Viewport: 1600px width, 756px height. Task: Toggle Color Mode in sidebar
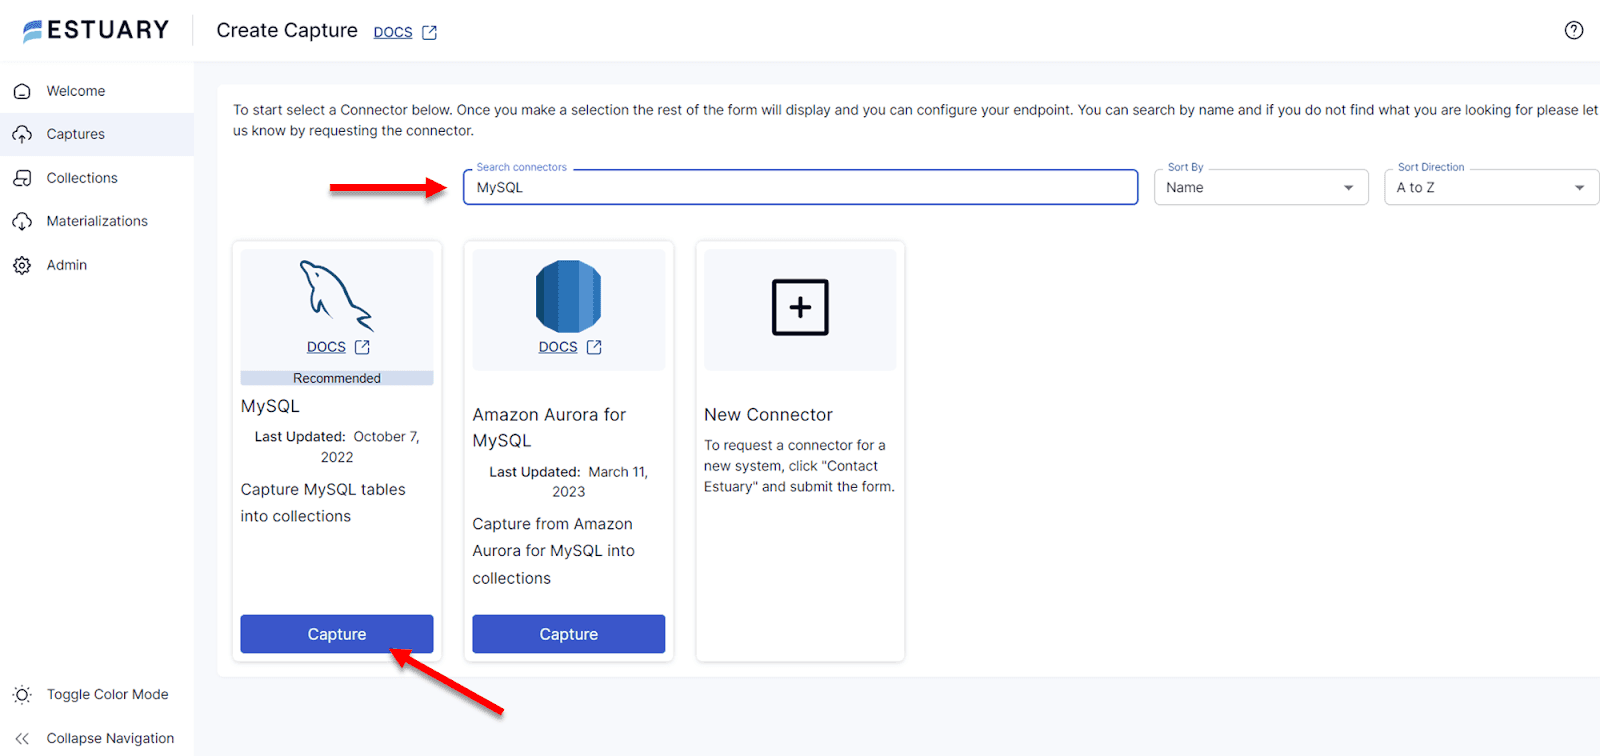[x=107, y=694]
